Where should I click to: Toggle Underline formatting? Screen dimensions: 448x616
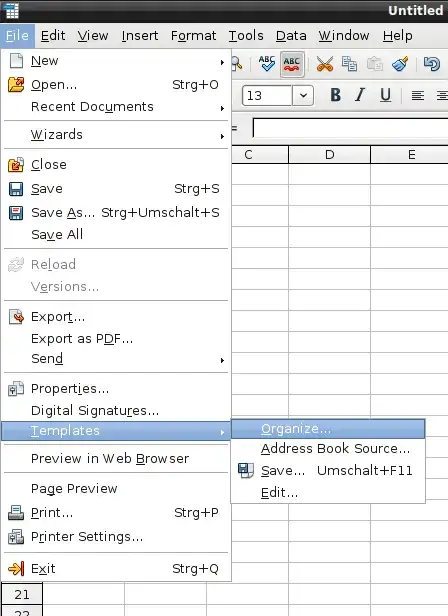point(385,95)
